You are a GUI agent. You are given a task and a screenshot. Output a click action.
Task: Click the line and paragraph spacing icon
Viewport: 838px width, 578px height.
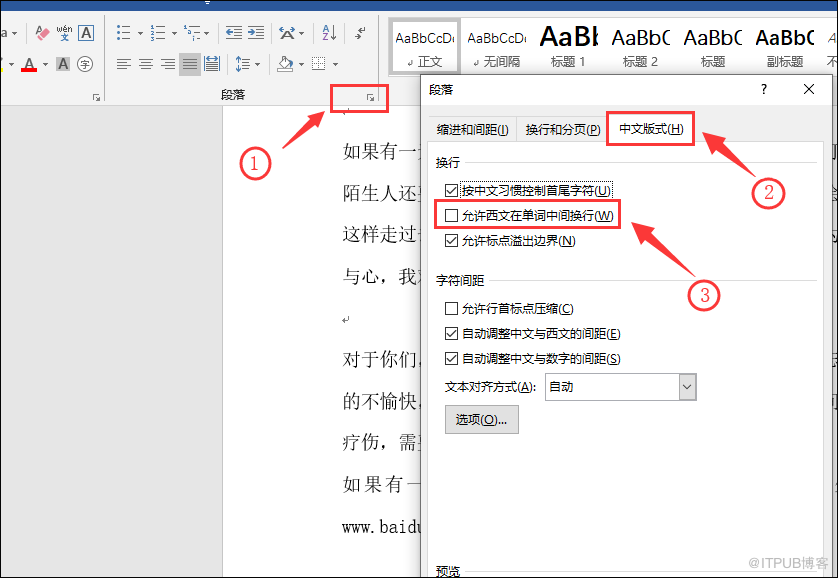tap(243, 65)
